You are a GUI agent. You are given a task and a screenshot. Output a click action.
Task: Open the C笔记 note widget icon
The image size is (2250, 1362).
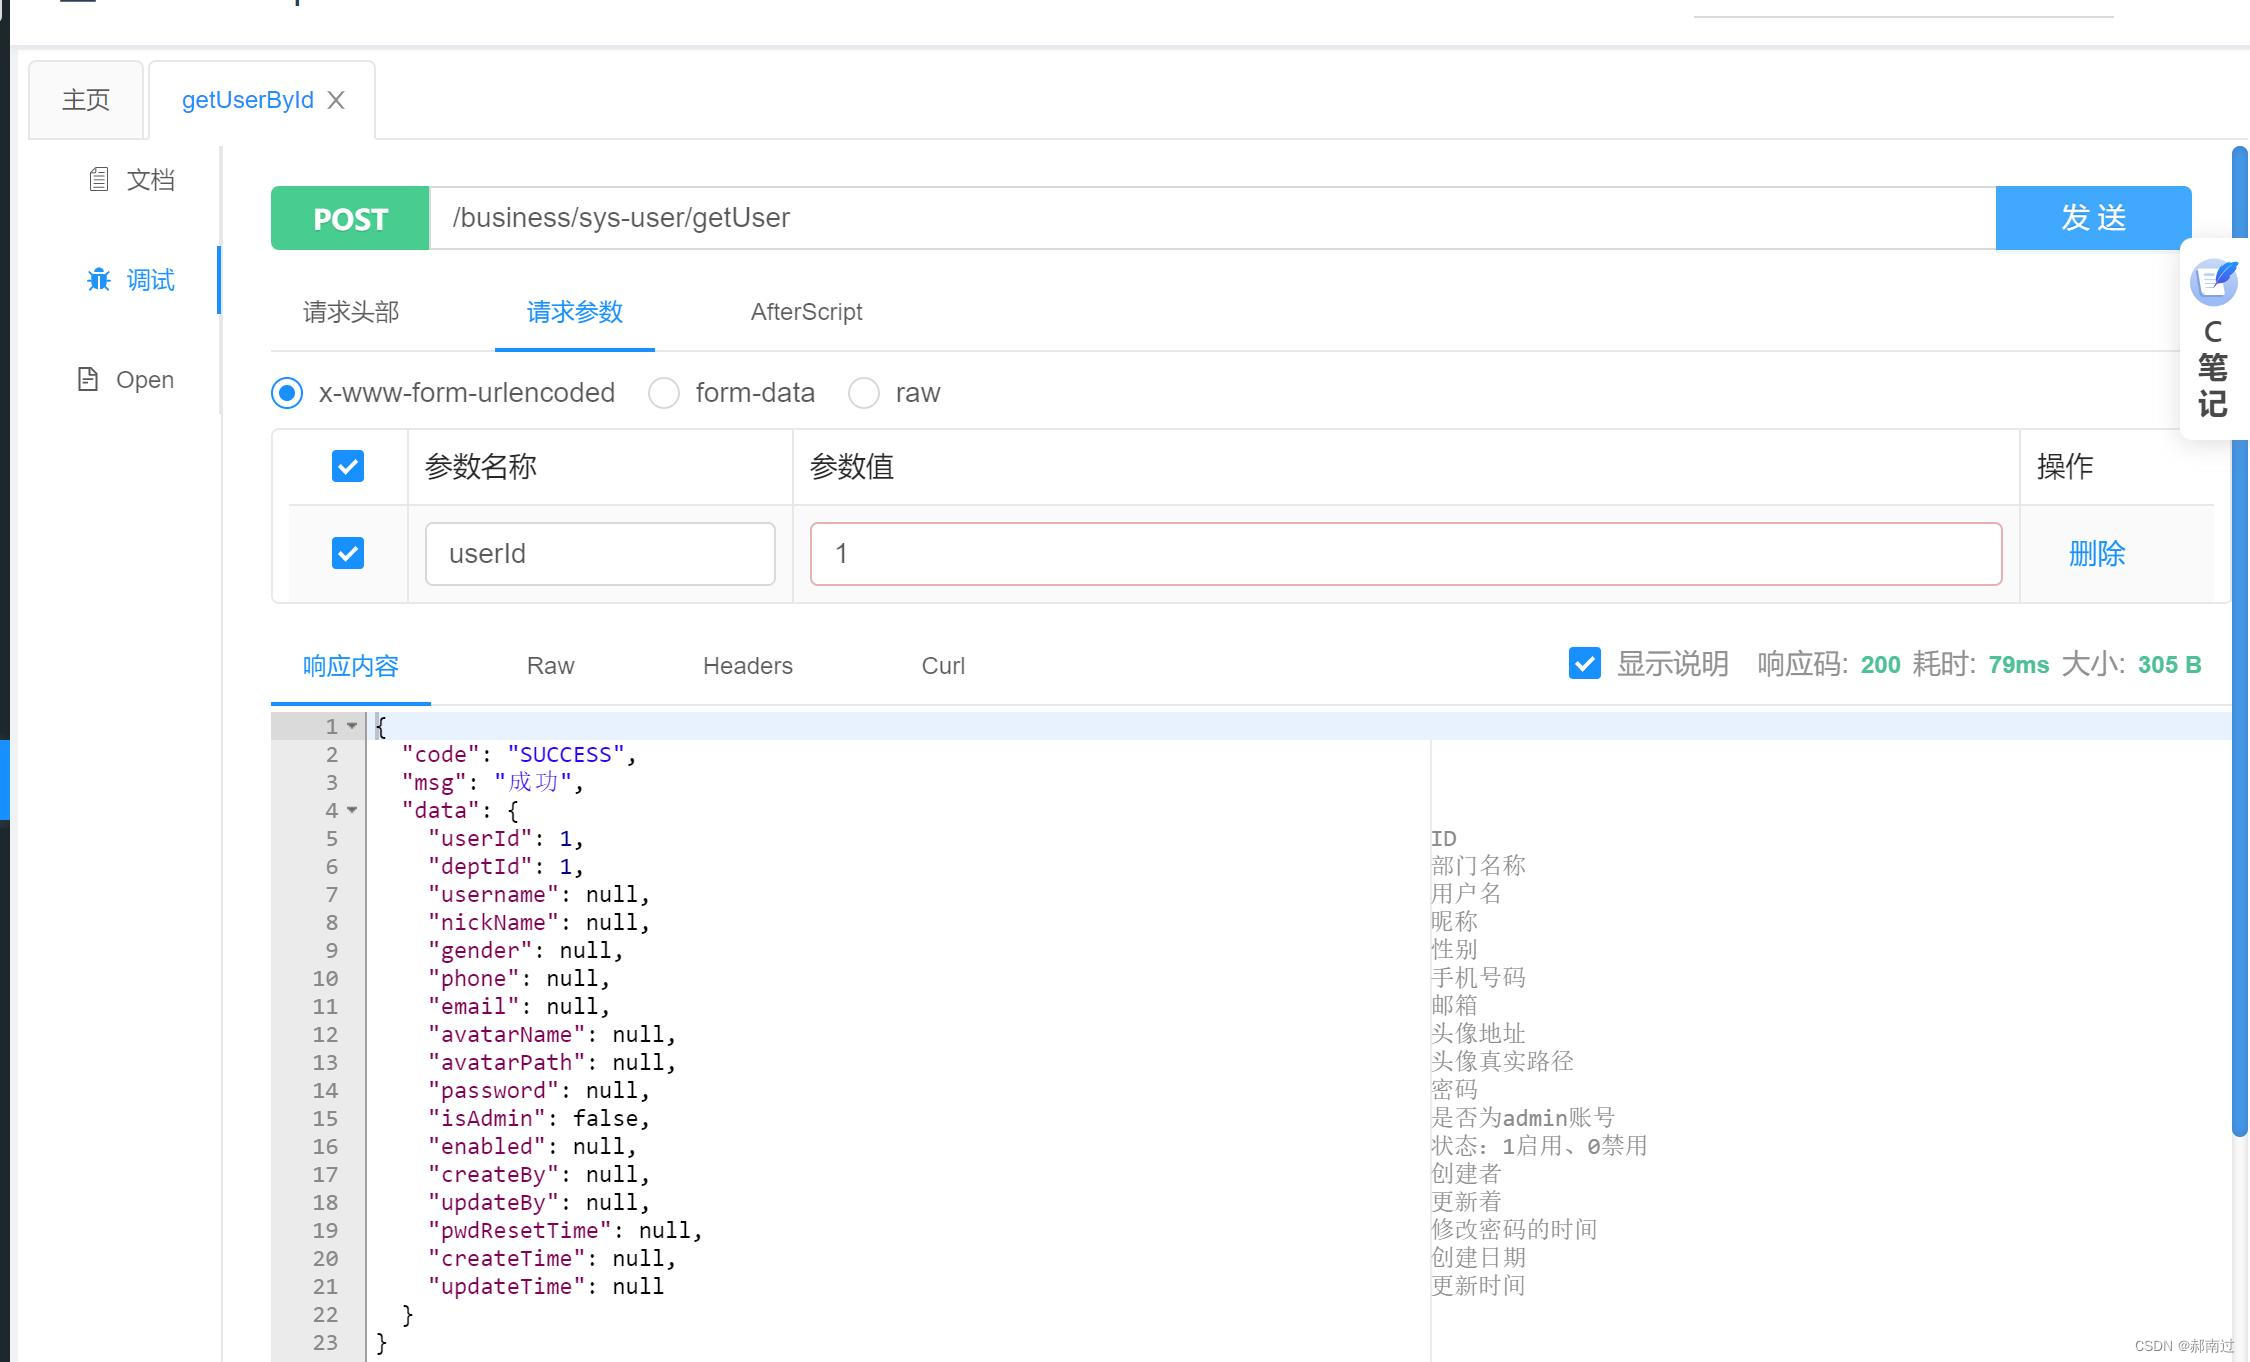2213,282
